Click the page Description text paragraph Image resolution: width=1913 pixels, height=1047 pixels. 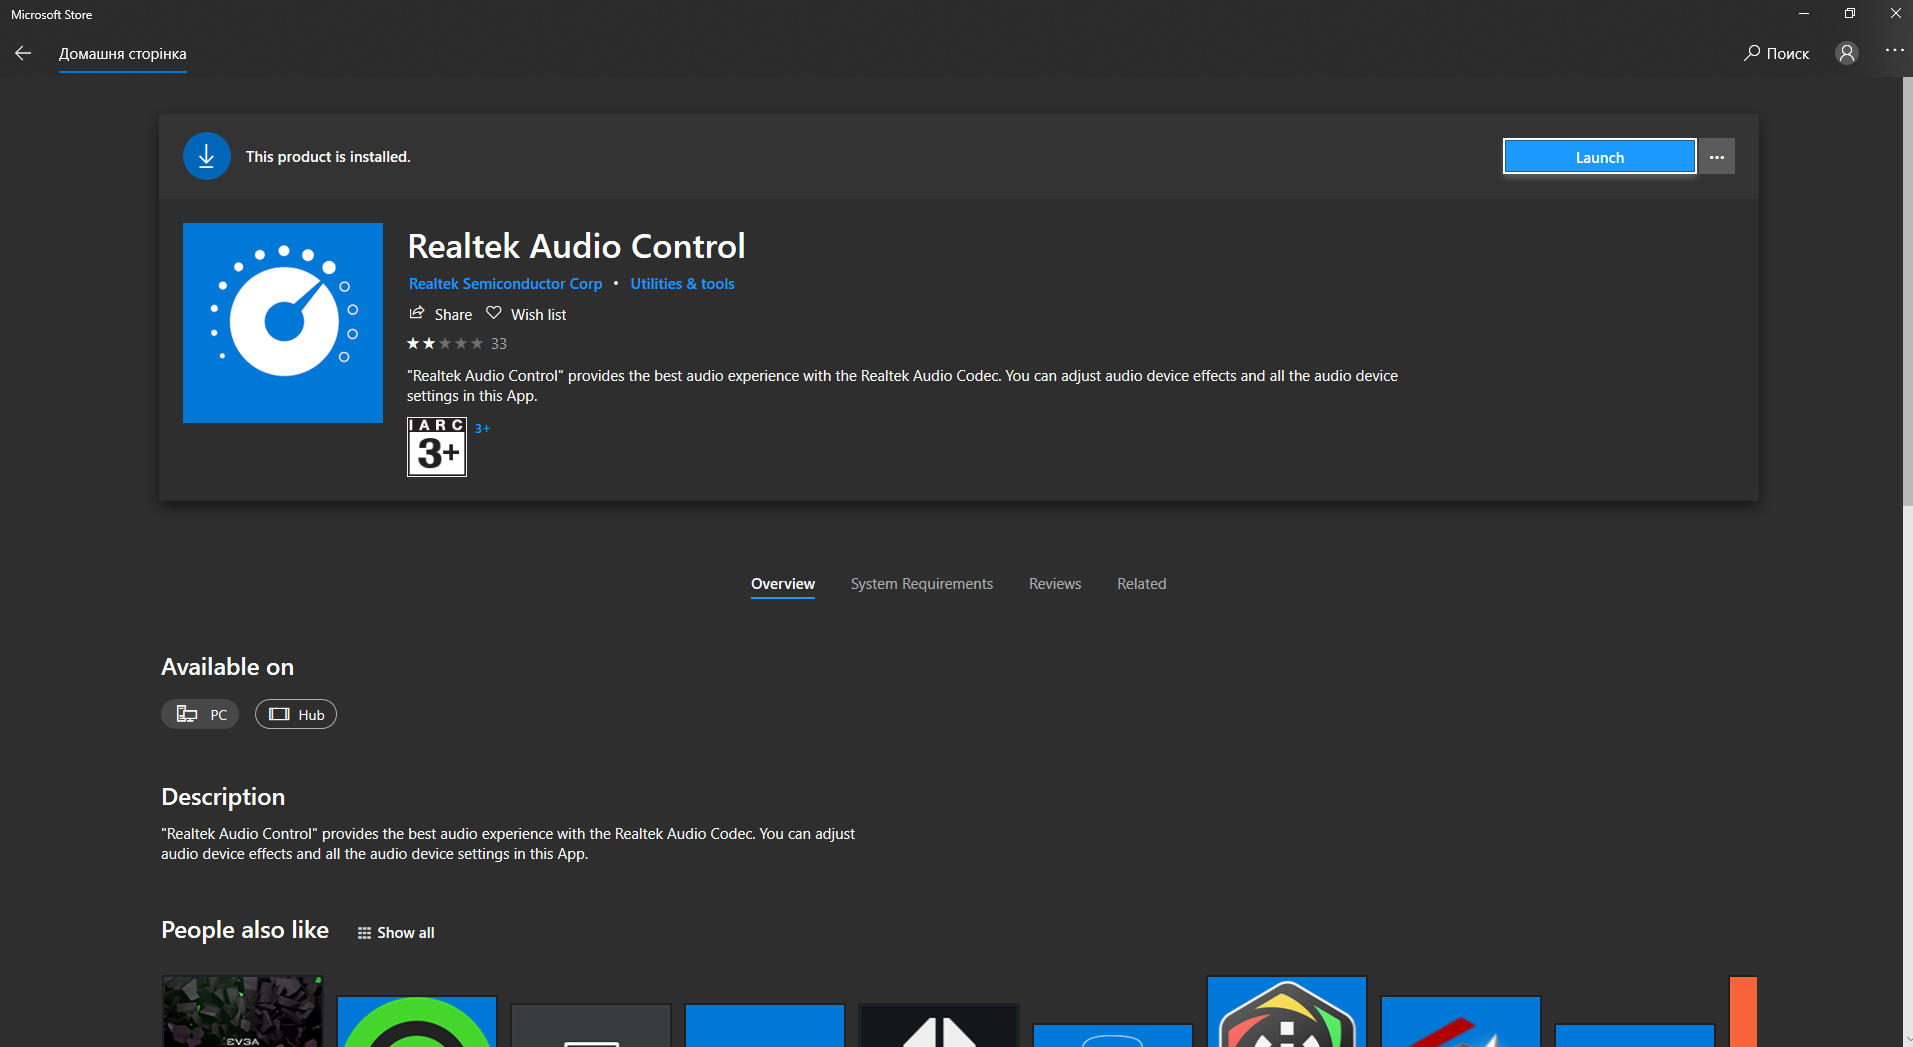pyautogui.click(x=508, y=844)
